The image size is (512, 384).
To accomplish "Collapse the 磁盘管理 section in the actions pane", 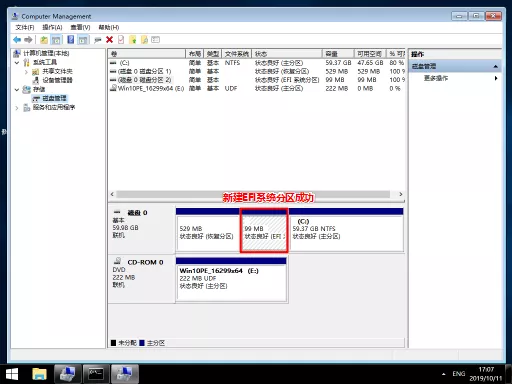I will coord(496,66).
